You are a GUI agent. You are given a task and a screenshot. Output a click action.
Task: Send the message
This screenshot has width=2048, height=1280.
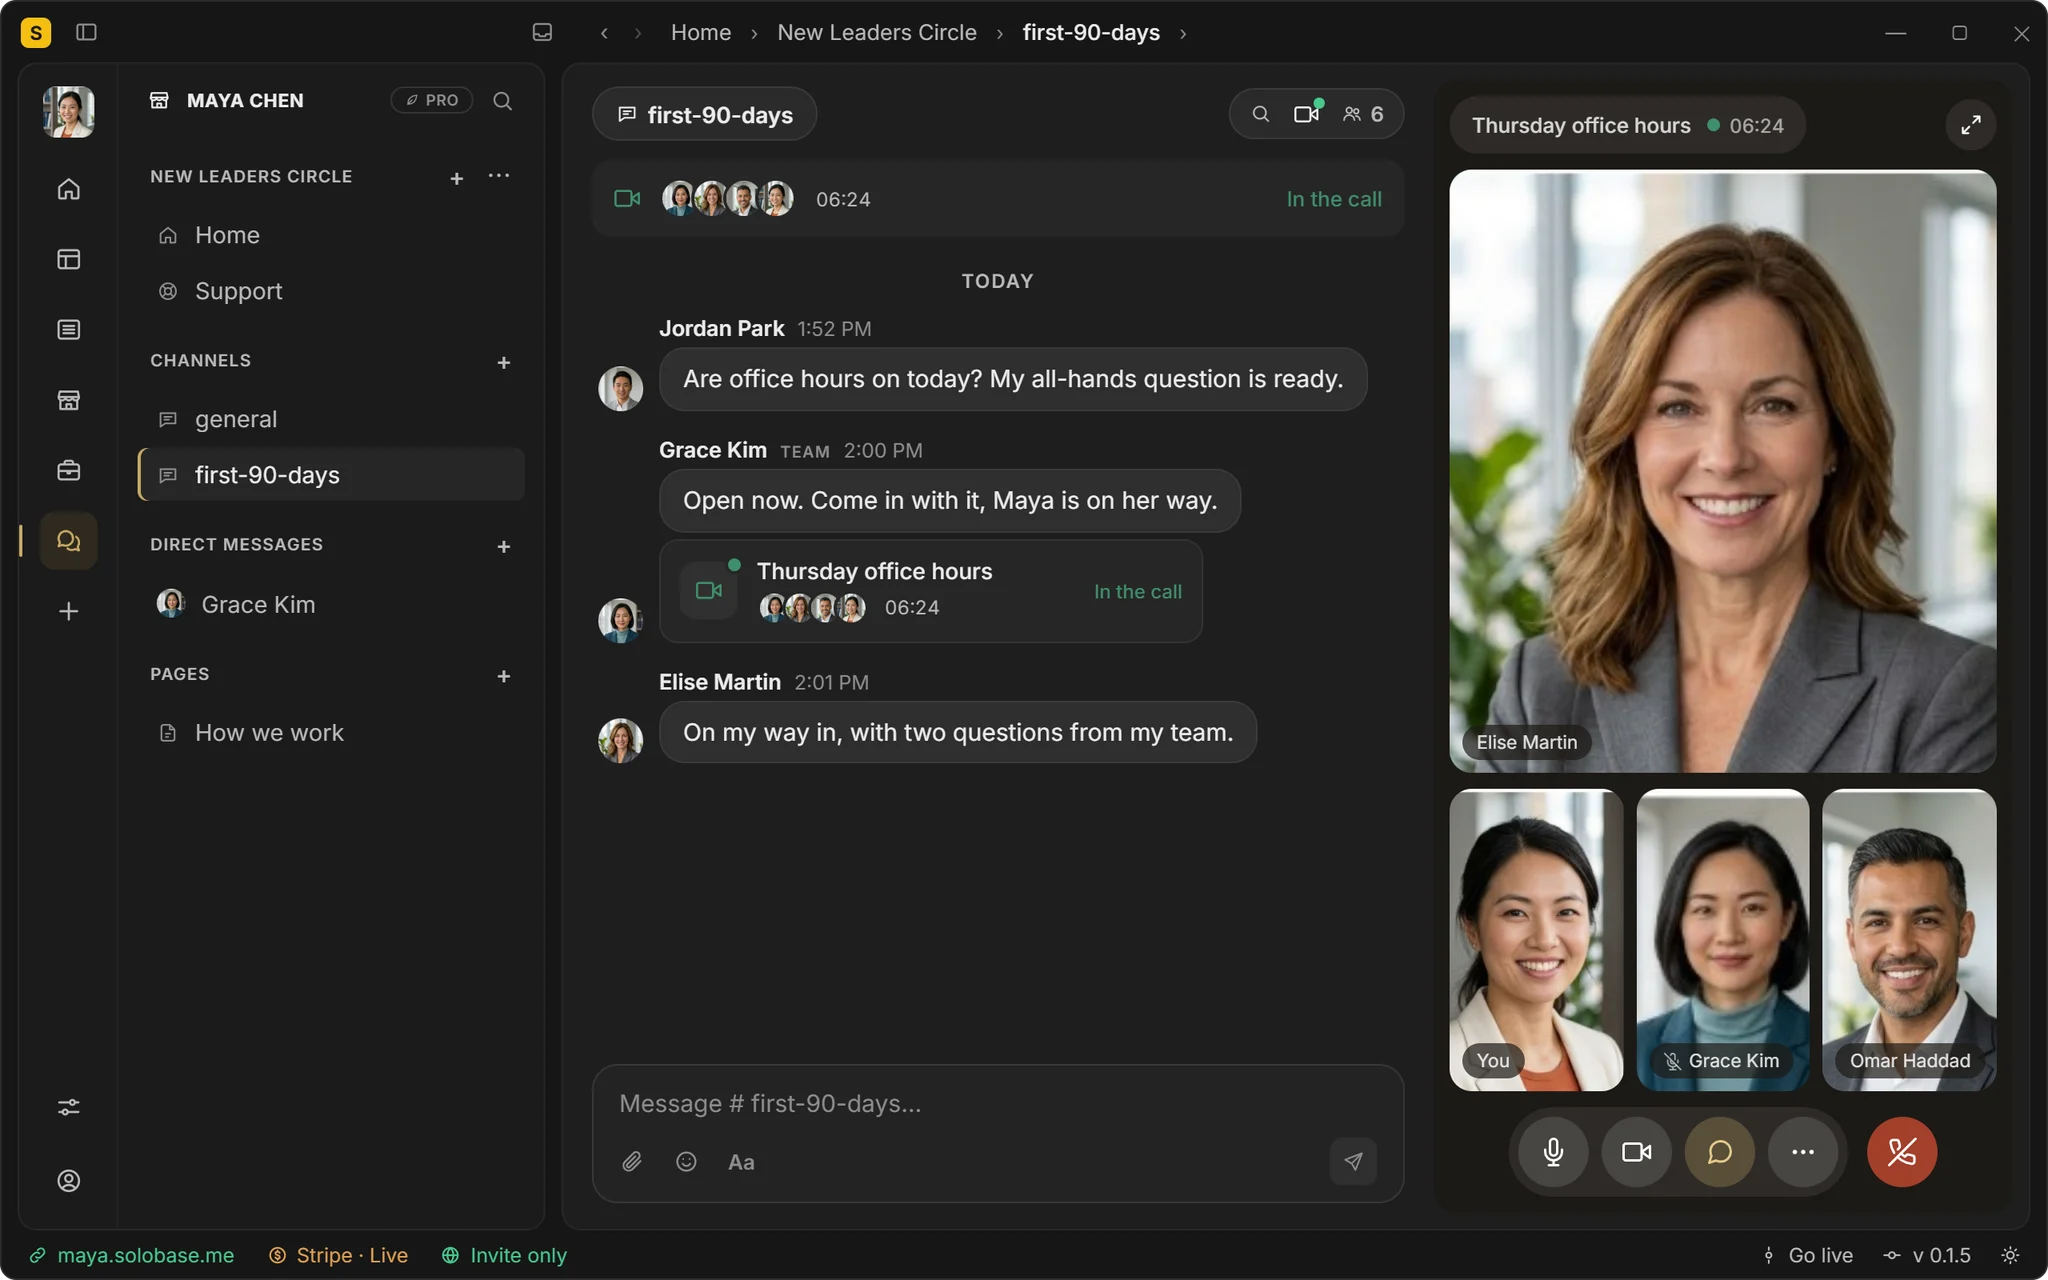(1353, 1161)
